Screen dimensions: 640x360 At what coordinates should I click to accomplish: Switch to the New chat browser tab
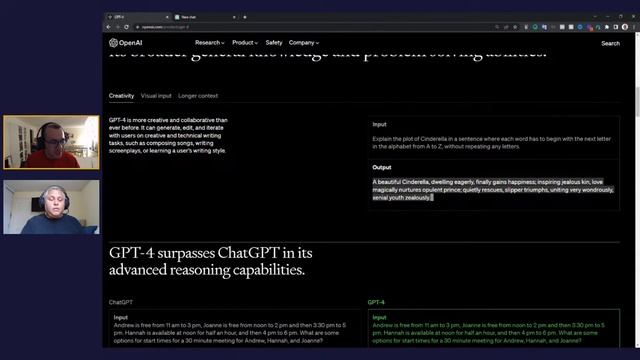pos(204,17)
